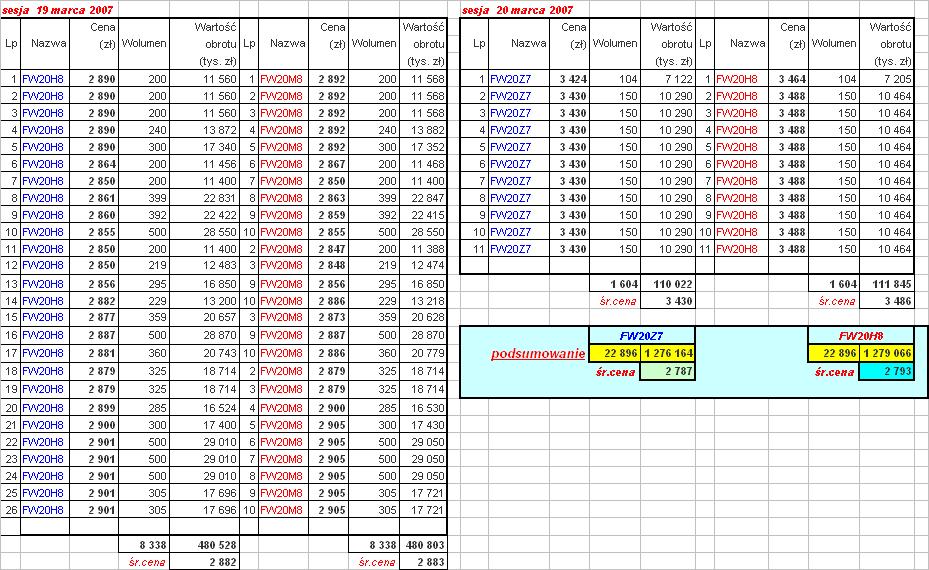Screen dimensions: 929x570
Task: Select price cell 2 873
Action: tap(329, 318)
